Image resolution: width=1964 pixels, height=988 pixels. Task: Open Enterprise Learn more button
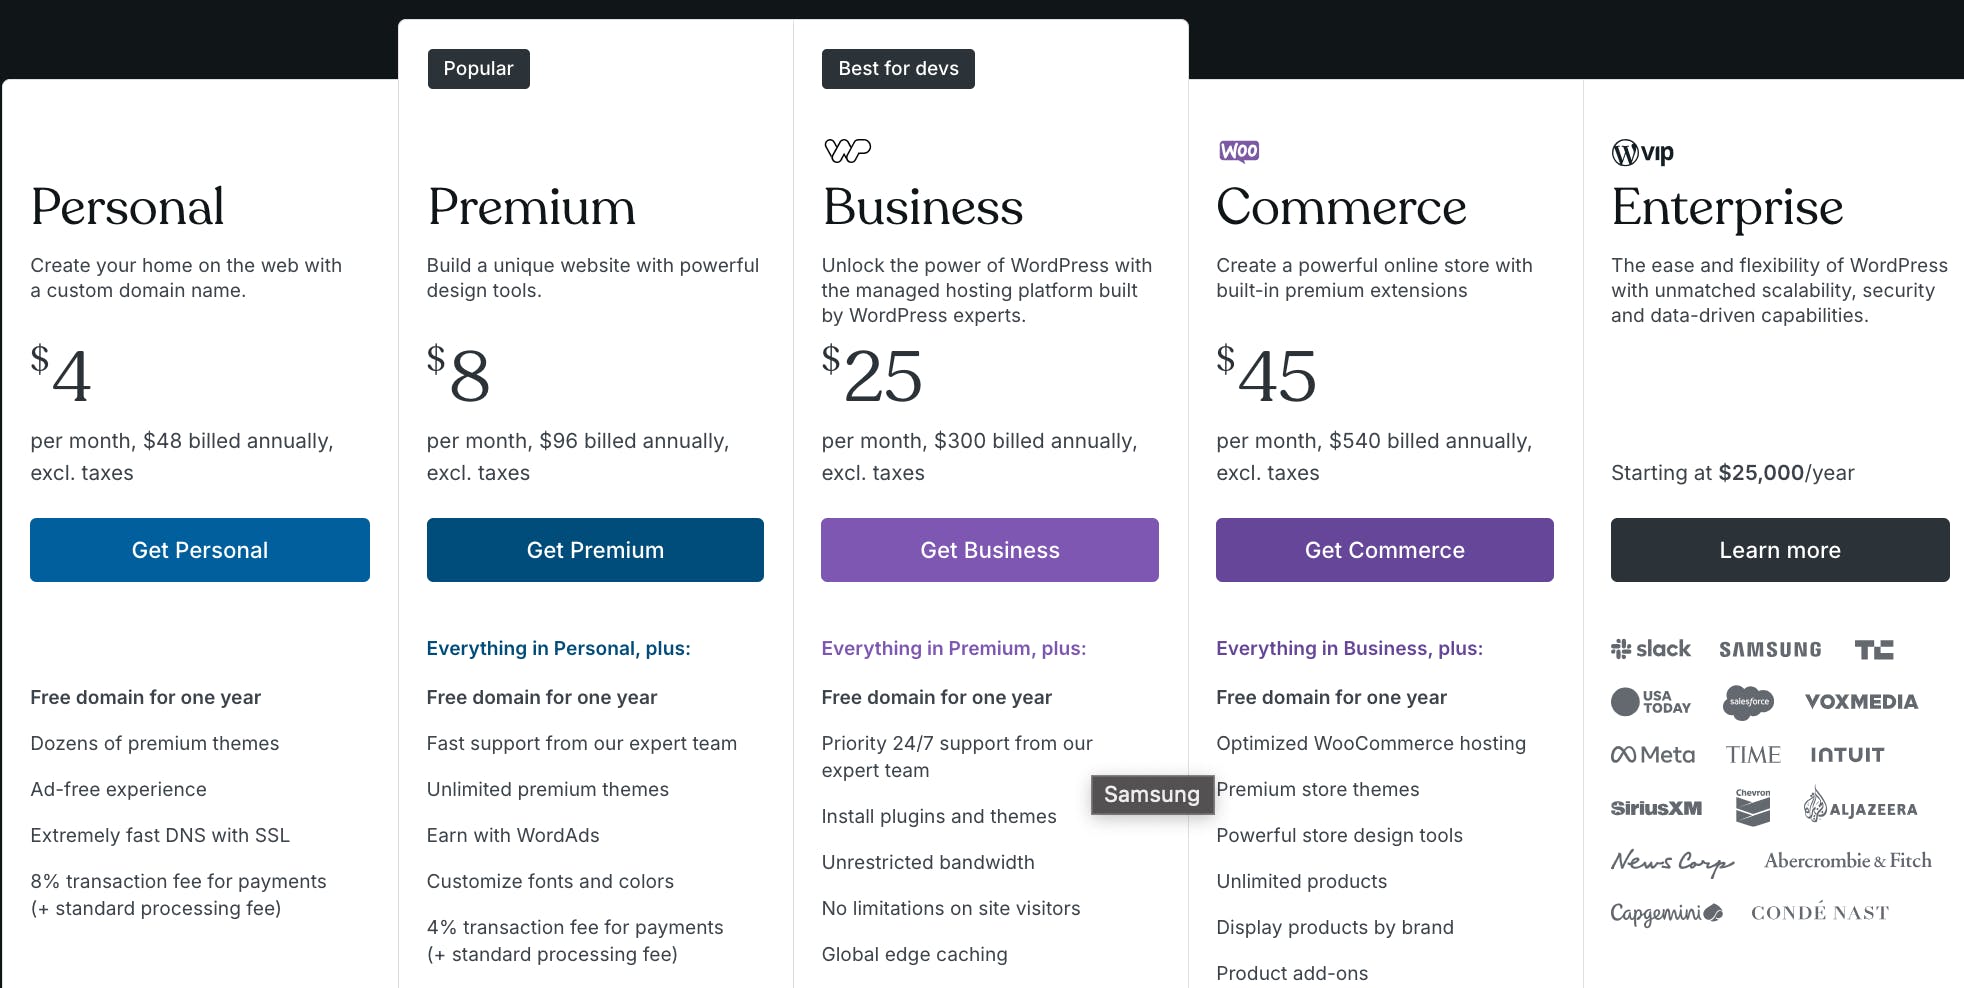tap(1779, 550)
